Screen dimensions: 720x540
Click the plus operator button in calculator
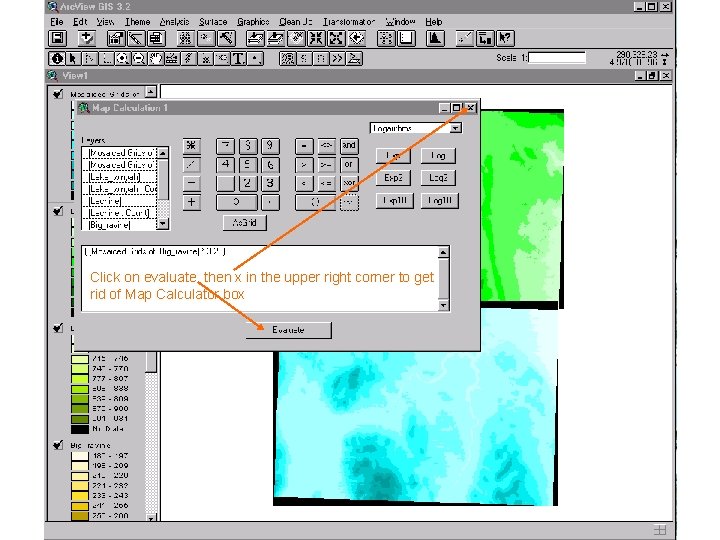[x=191, y=202]
